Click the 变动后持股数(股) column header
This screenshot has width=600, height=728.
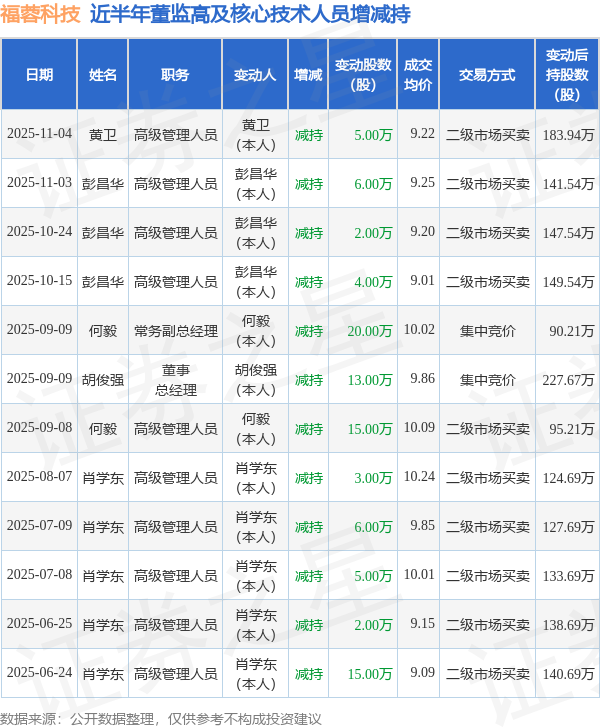tap(567, 74)
